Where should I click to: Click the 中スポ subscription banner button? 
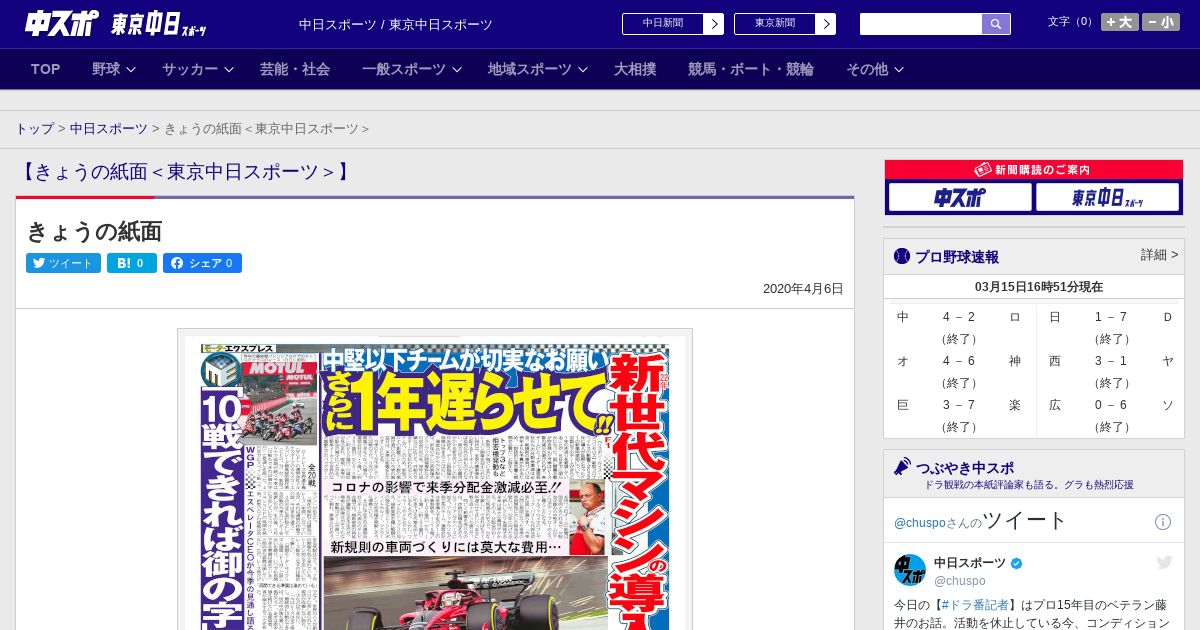pyautogui.click(x=960, y=198)
